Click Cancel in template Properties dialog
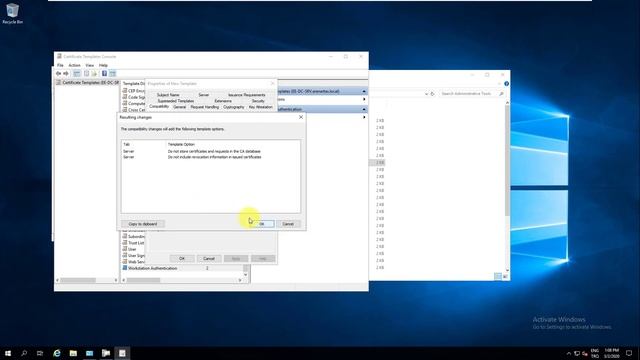Viewport: 640px width, 360px height. pyautogui.click(x=209, y=258)
